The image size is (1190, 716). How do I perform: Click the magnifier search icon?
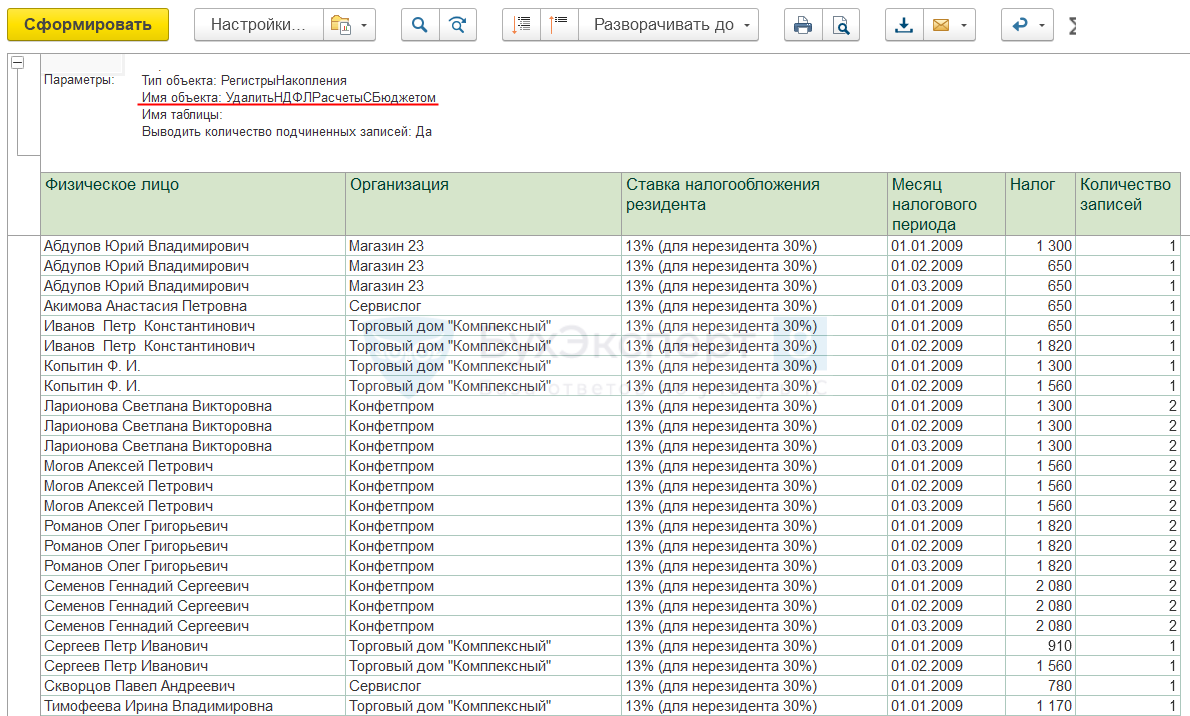420,25
